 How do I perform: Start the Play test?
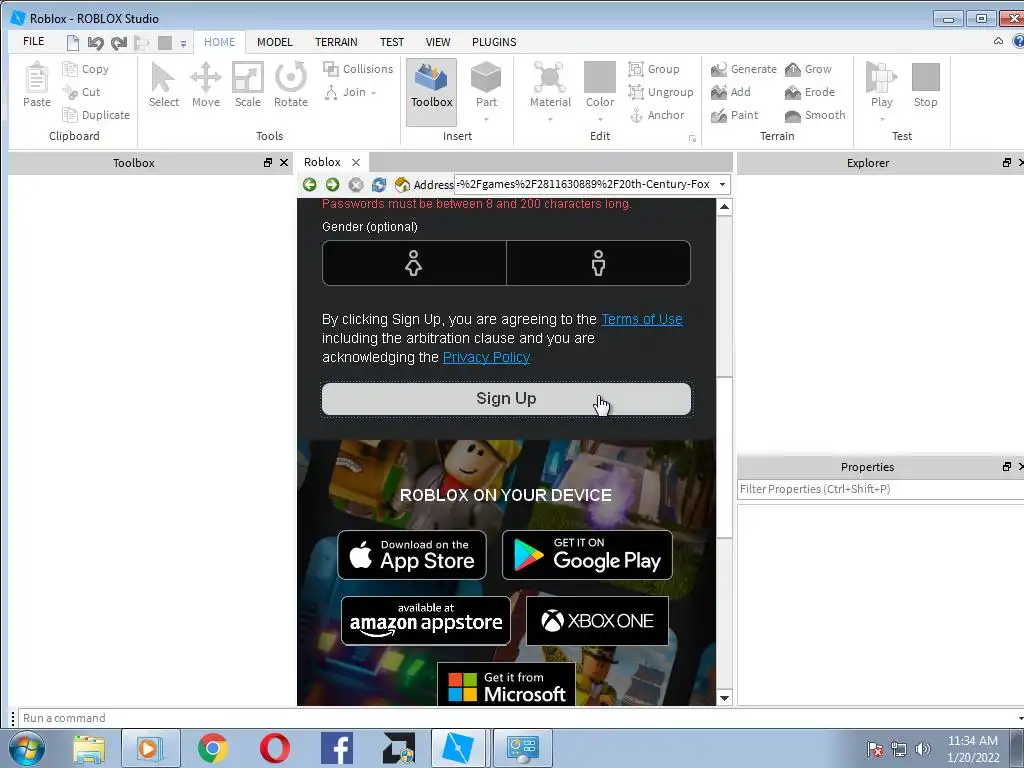pyautogui.click(x=882, y=83)
